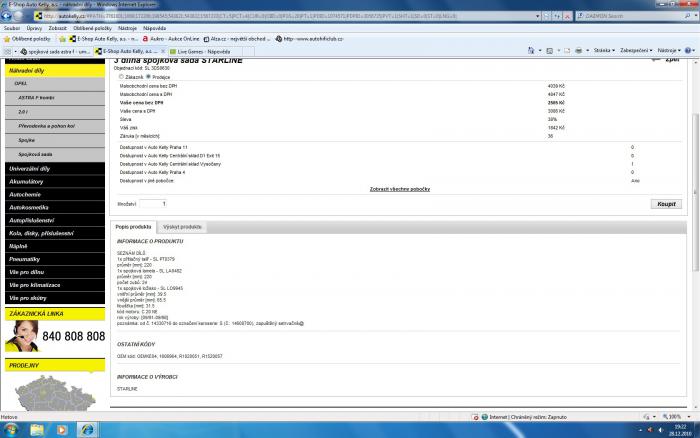Expand the Zabezpečení toolbar menu
700x438 pixels.
click(x=636, y=50)
